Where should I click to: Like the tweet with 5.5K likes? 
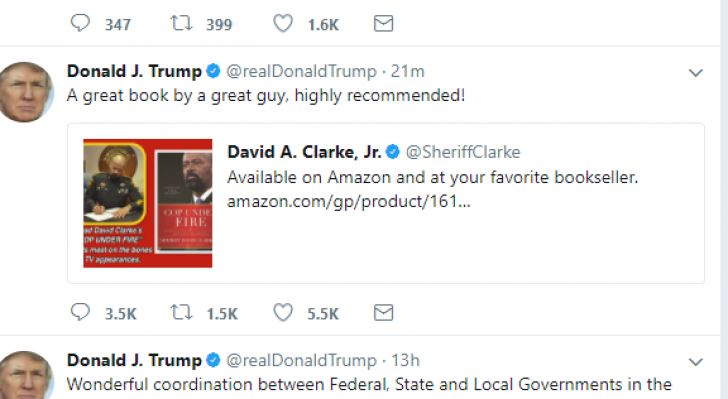pyautogui.click(x=283, y=313)
